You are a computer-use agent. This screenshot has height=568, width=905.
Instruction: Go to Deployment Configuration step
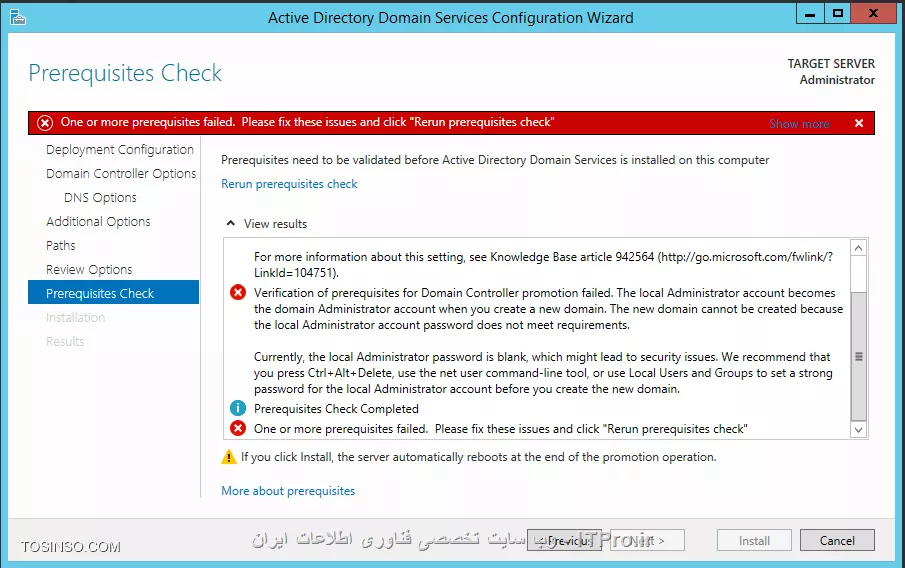pos(119,150)
